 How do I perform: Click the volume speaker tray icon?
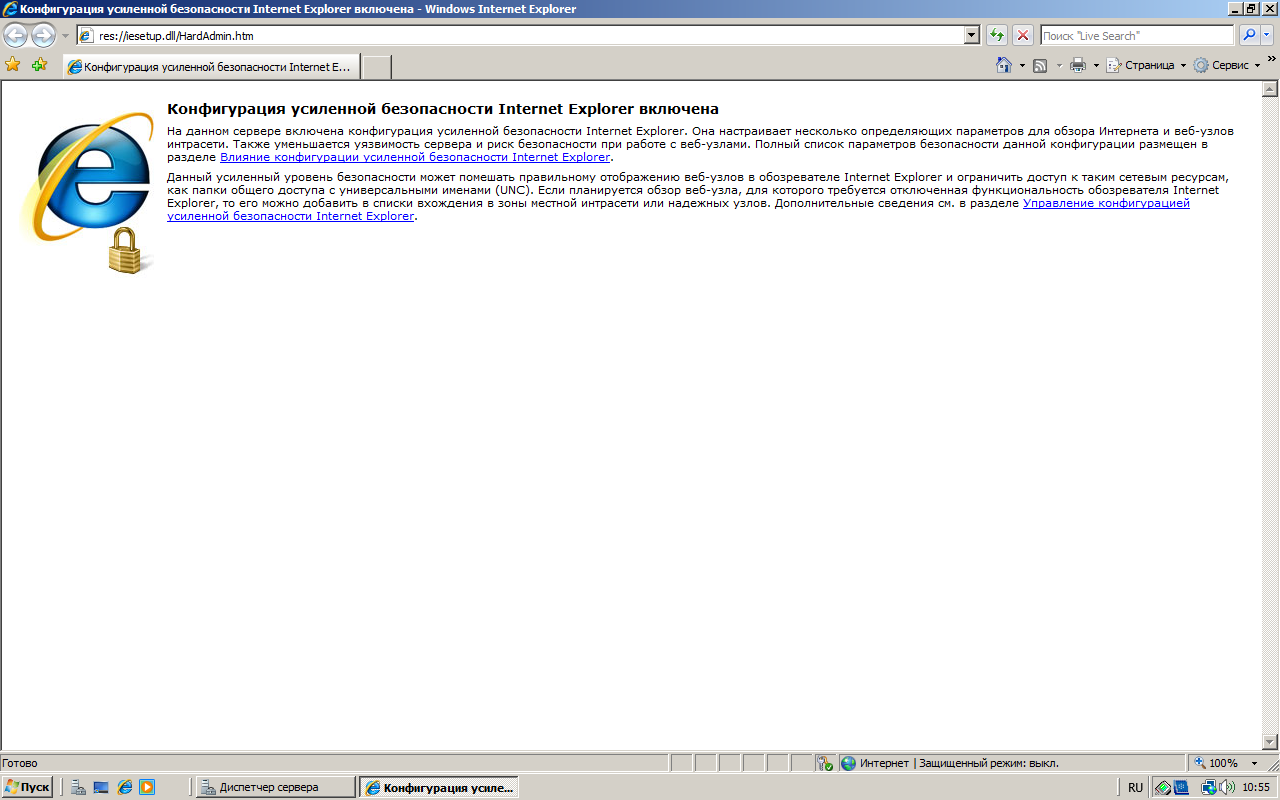click(x=1226, y=787)
